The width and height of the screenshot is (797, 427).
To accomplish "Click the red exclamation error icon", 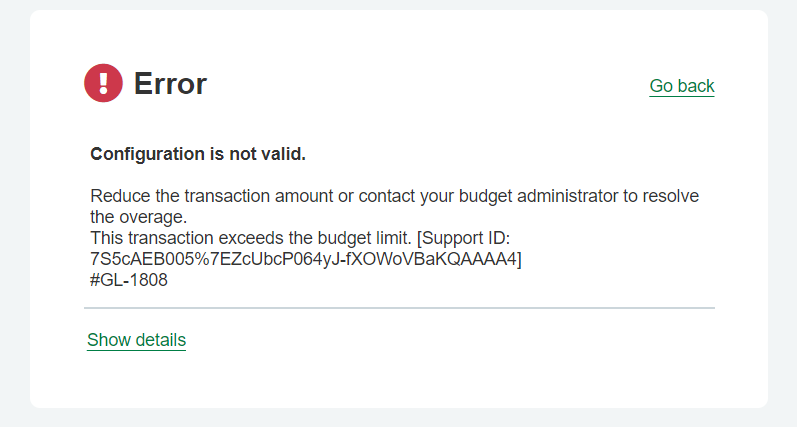I will pyautogui.click(x=103, y=83).
